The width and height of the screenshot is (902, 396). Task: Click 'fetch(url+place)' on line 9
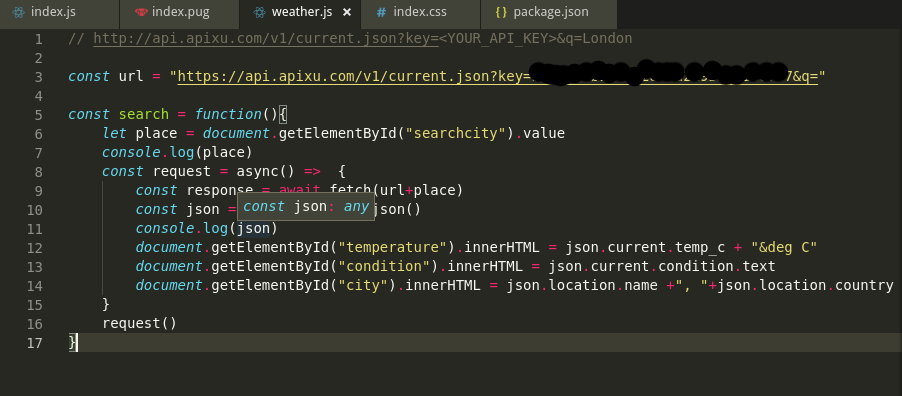pos(396,190)
